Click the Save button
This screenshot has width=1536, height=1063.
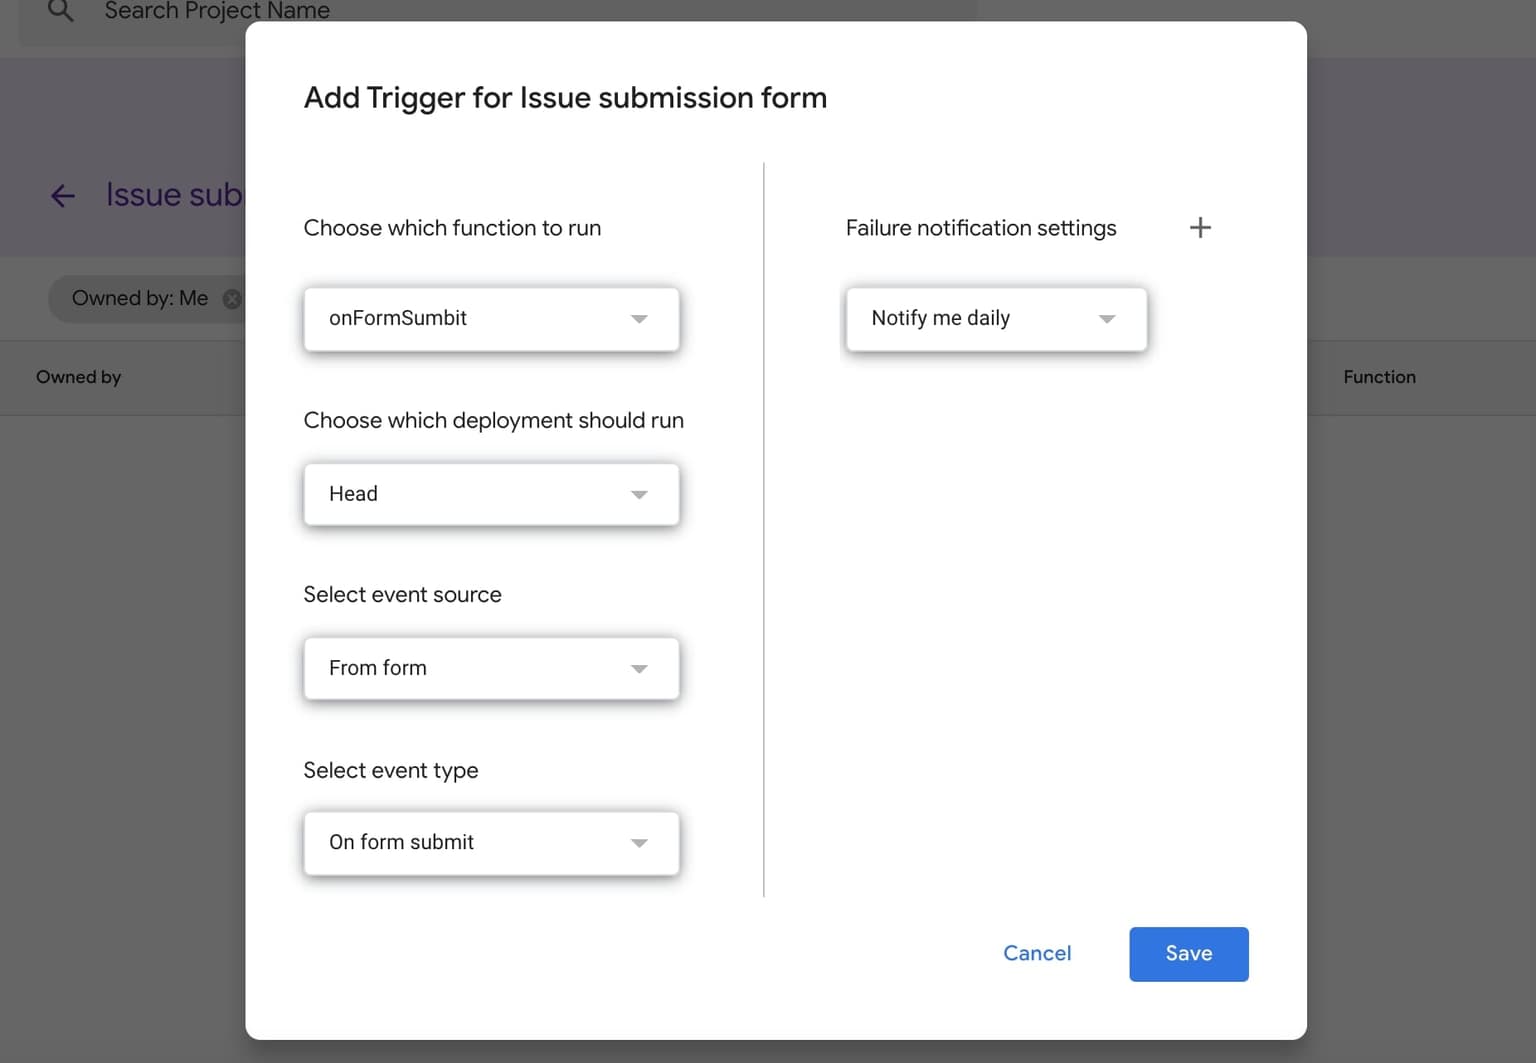click(1188, 954)
